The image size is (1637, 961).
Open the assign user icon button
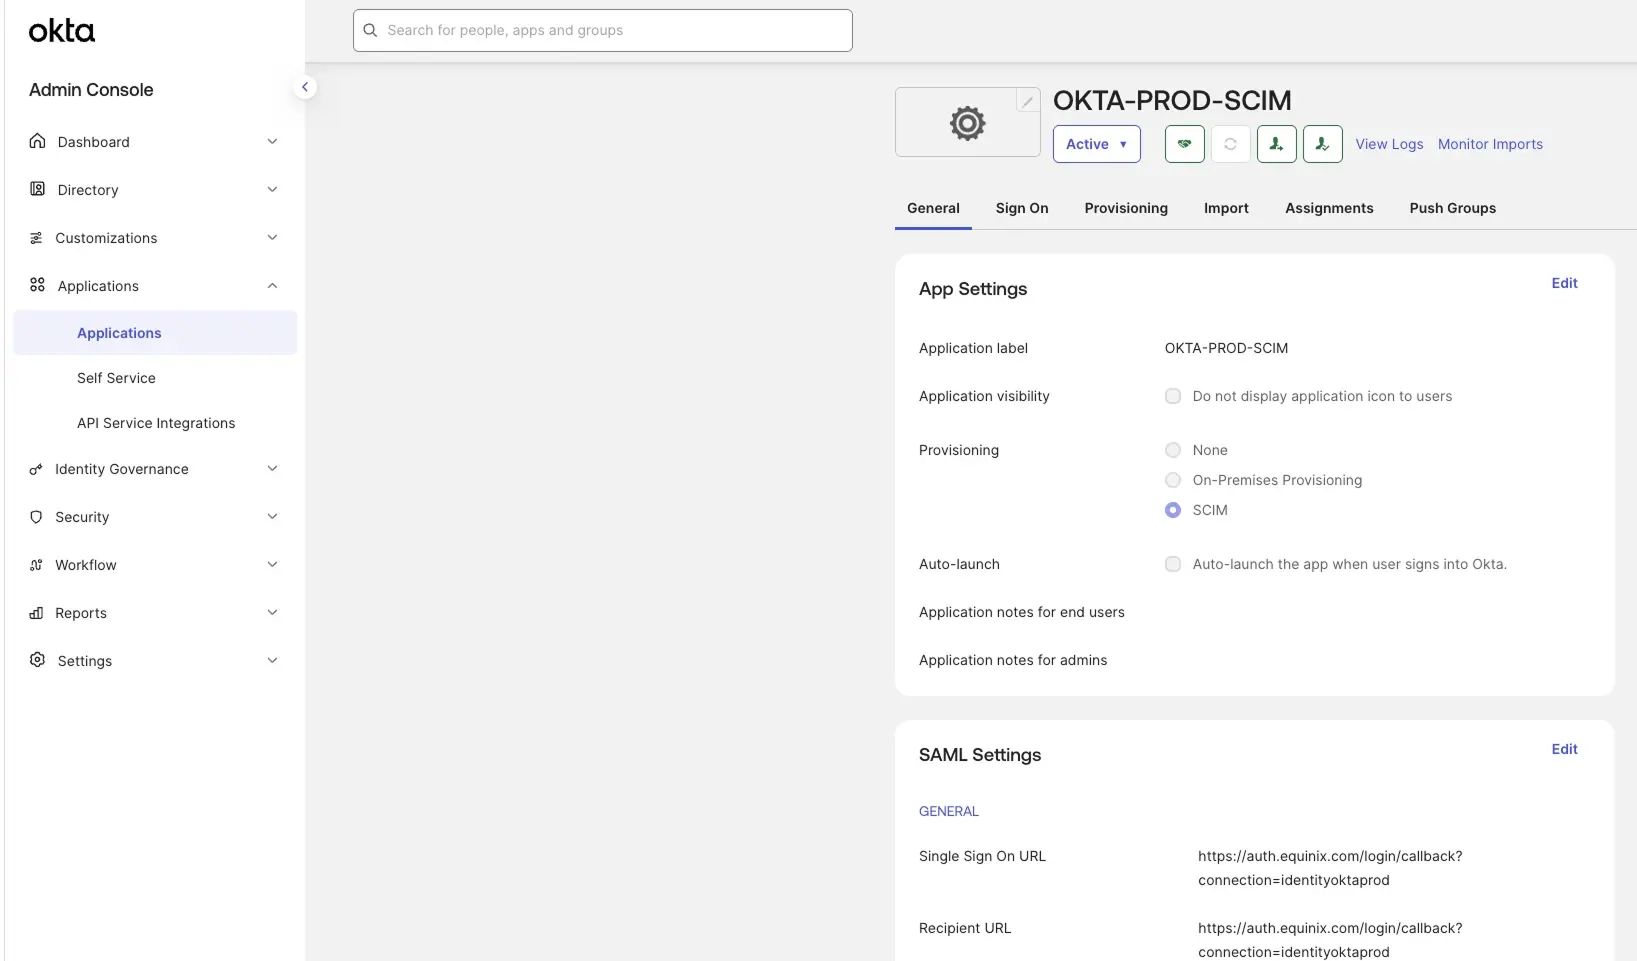(x=1276, y=144)
